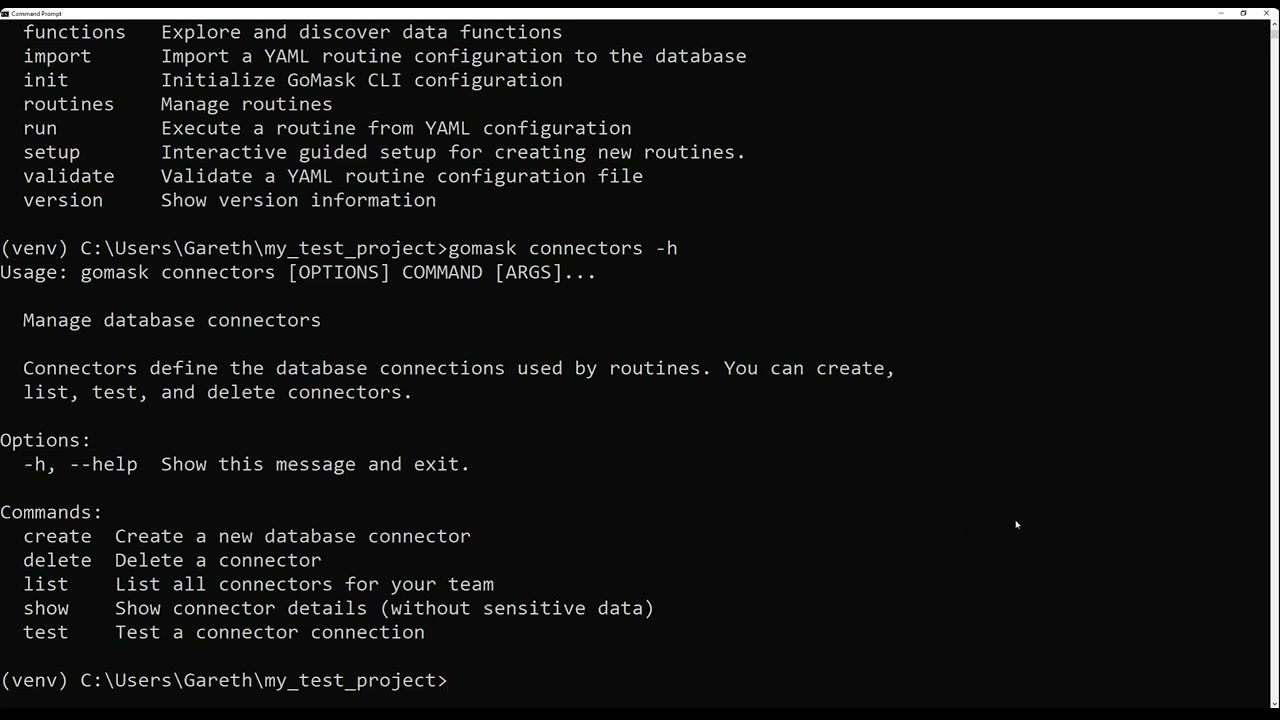Click the Command Prompt title bar text
1280x720 pixels.
pos(36,14)
